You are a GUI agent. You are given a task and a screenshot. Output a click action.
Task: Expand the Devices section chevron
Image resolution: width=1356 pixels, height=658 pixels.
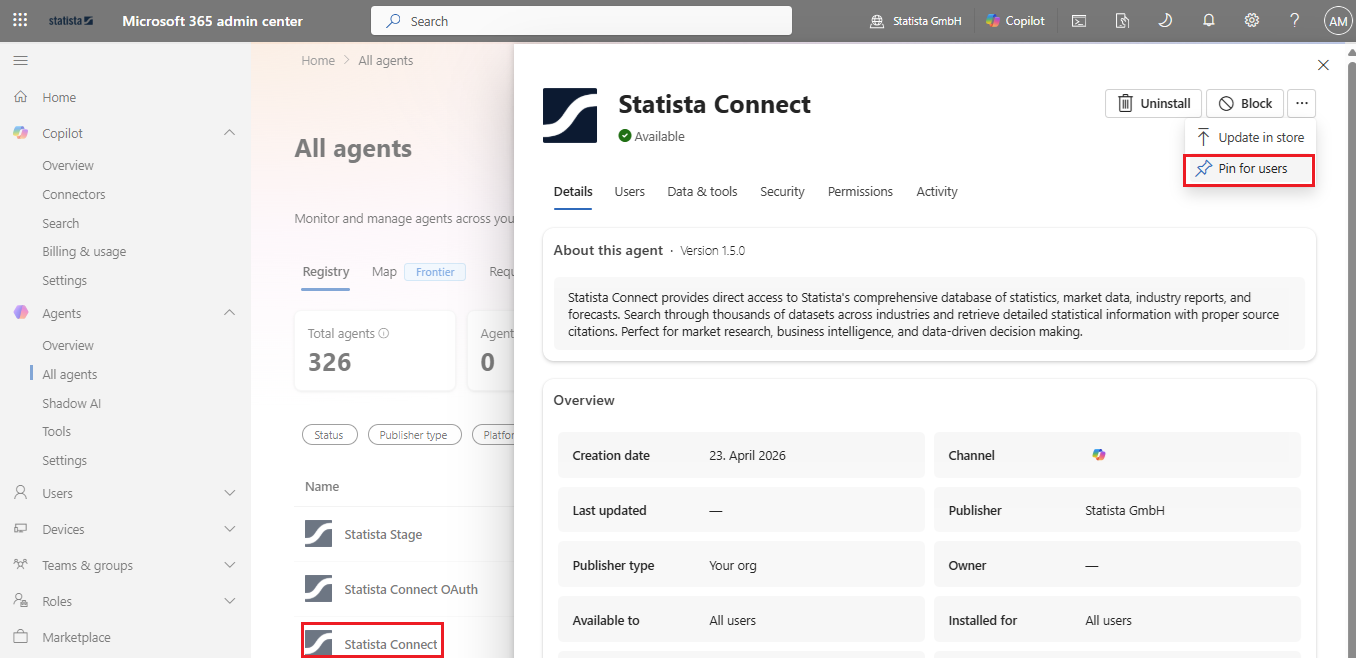point(229,529)
